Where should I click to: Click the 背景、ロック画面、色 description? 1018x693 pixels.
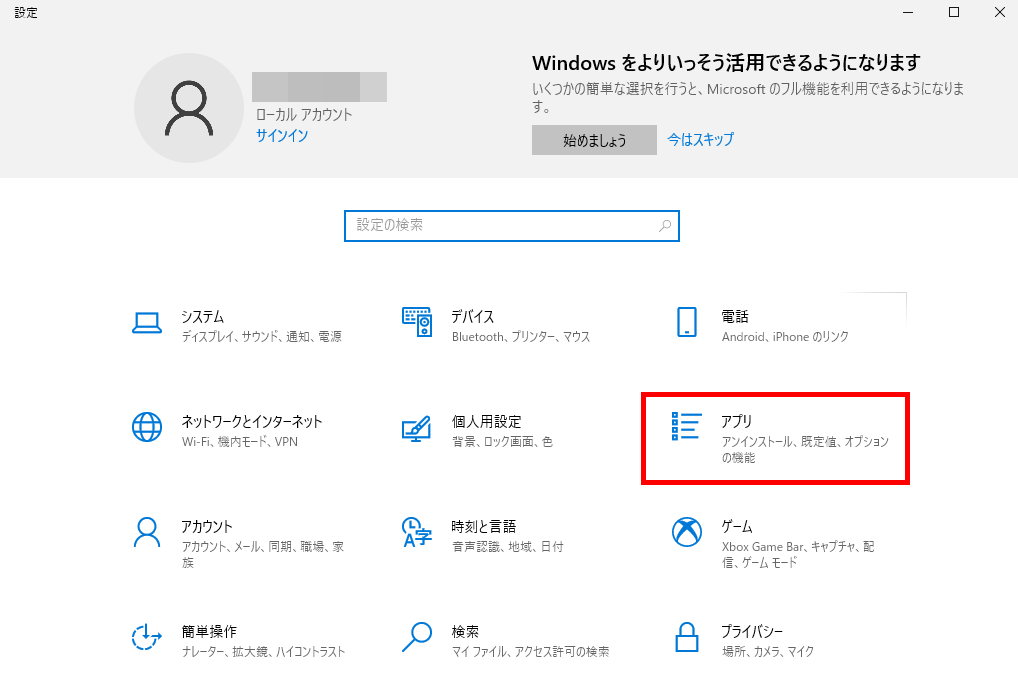(503, 442)
